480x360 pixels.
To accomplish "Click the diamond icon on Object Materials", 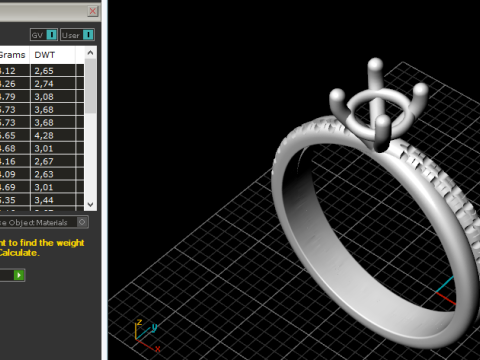I will click(82, 222).
